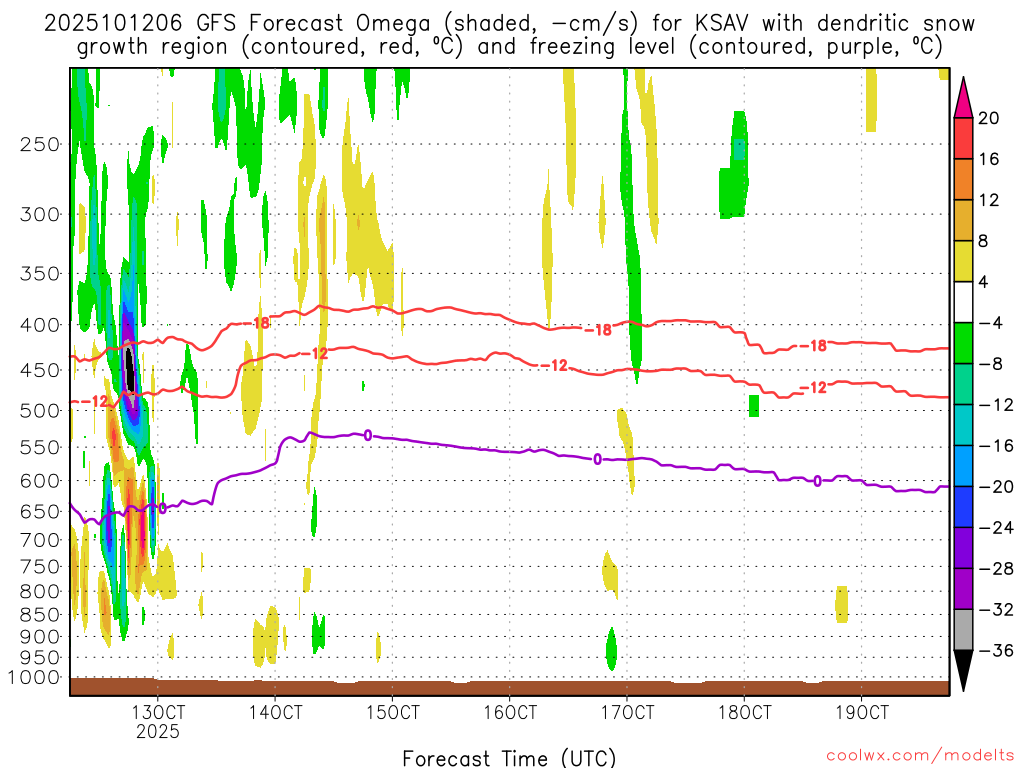The image size is (1024, 768).
Task: Click the 950 pressure level label
Action: tap(40, 658)
